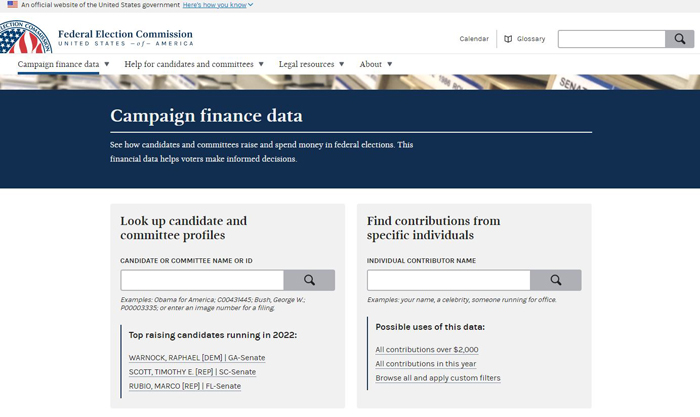Focus the site search field in header
Image resolution: width=700 pixels, height=417 pixels.
coord(612,39)
